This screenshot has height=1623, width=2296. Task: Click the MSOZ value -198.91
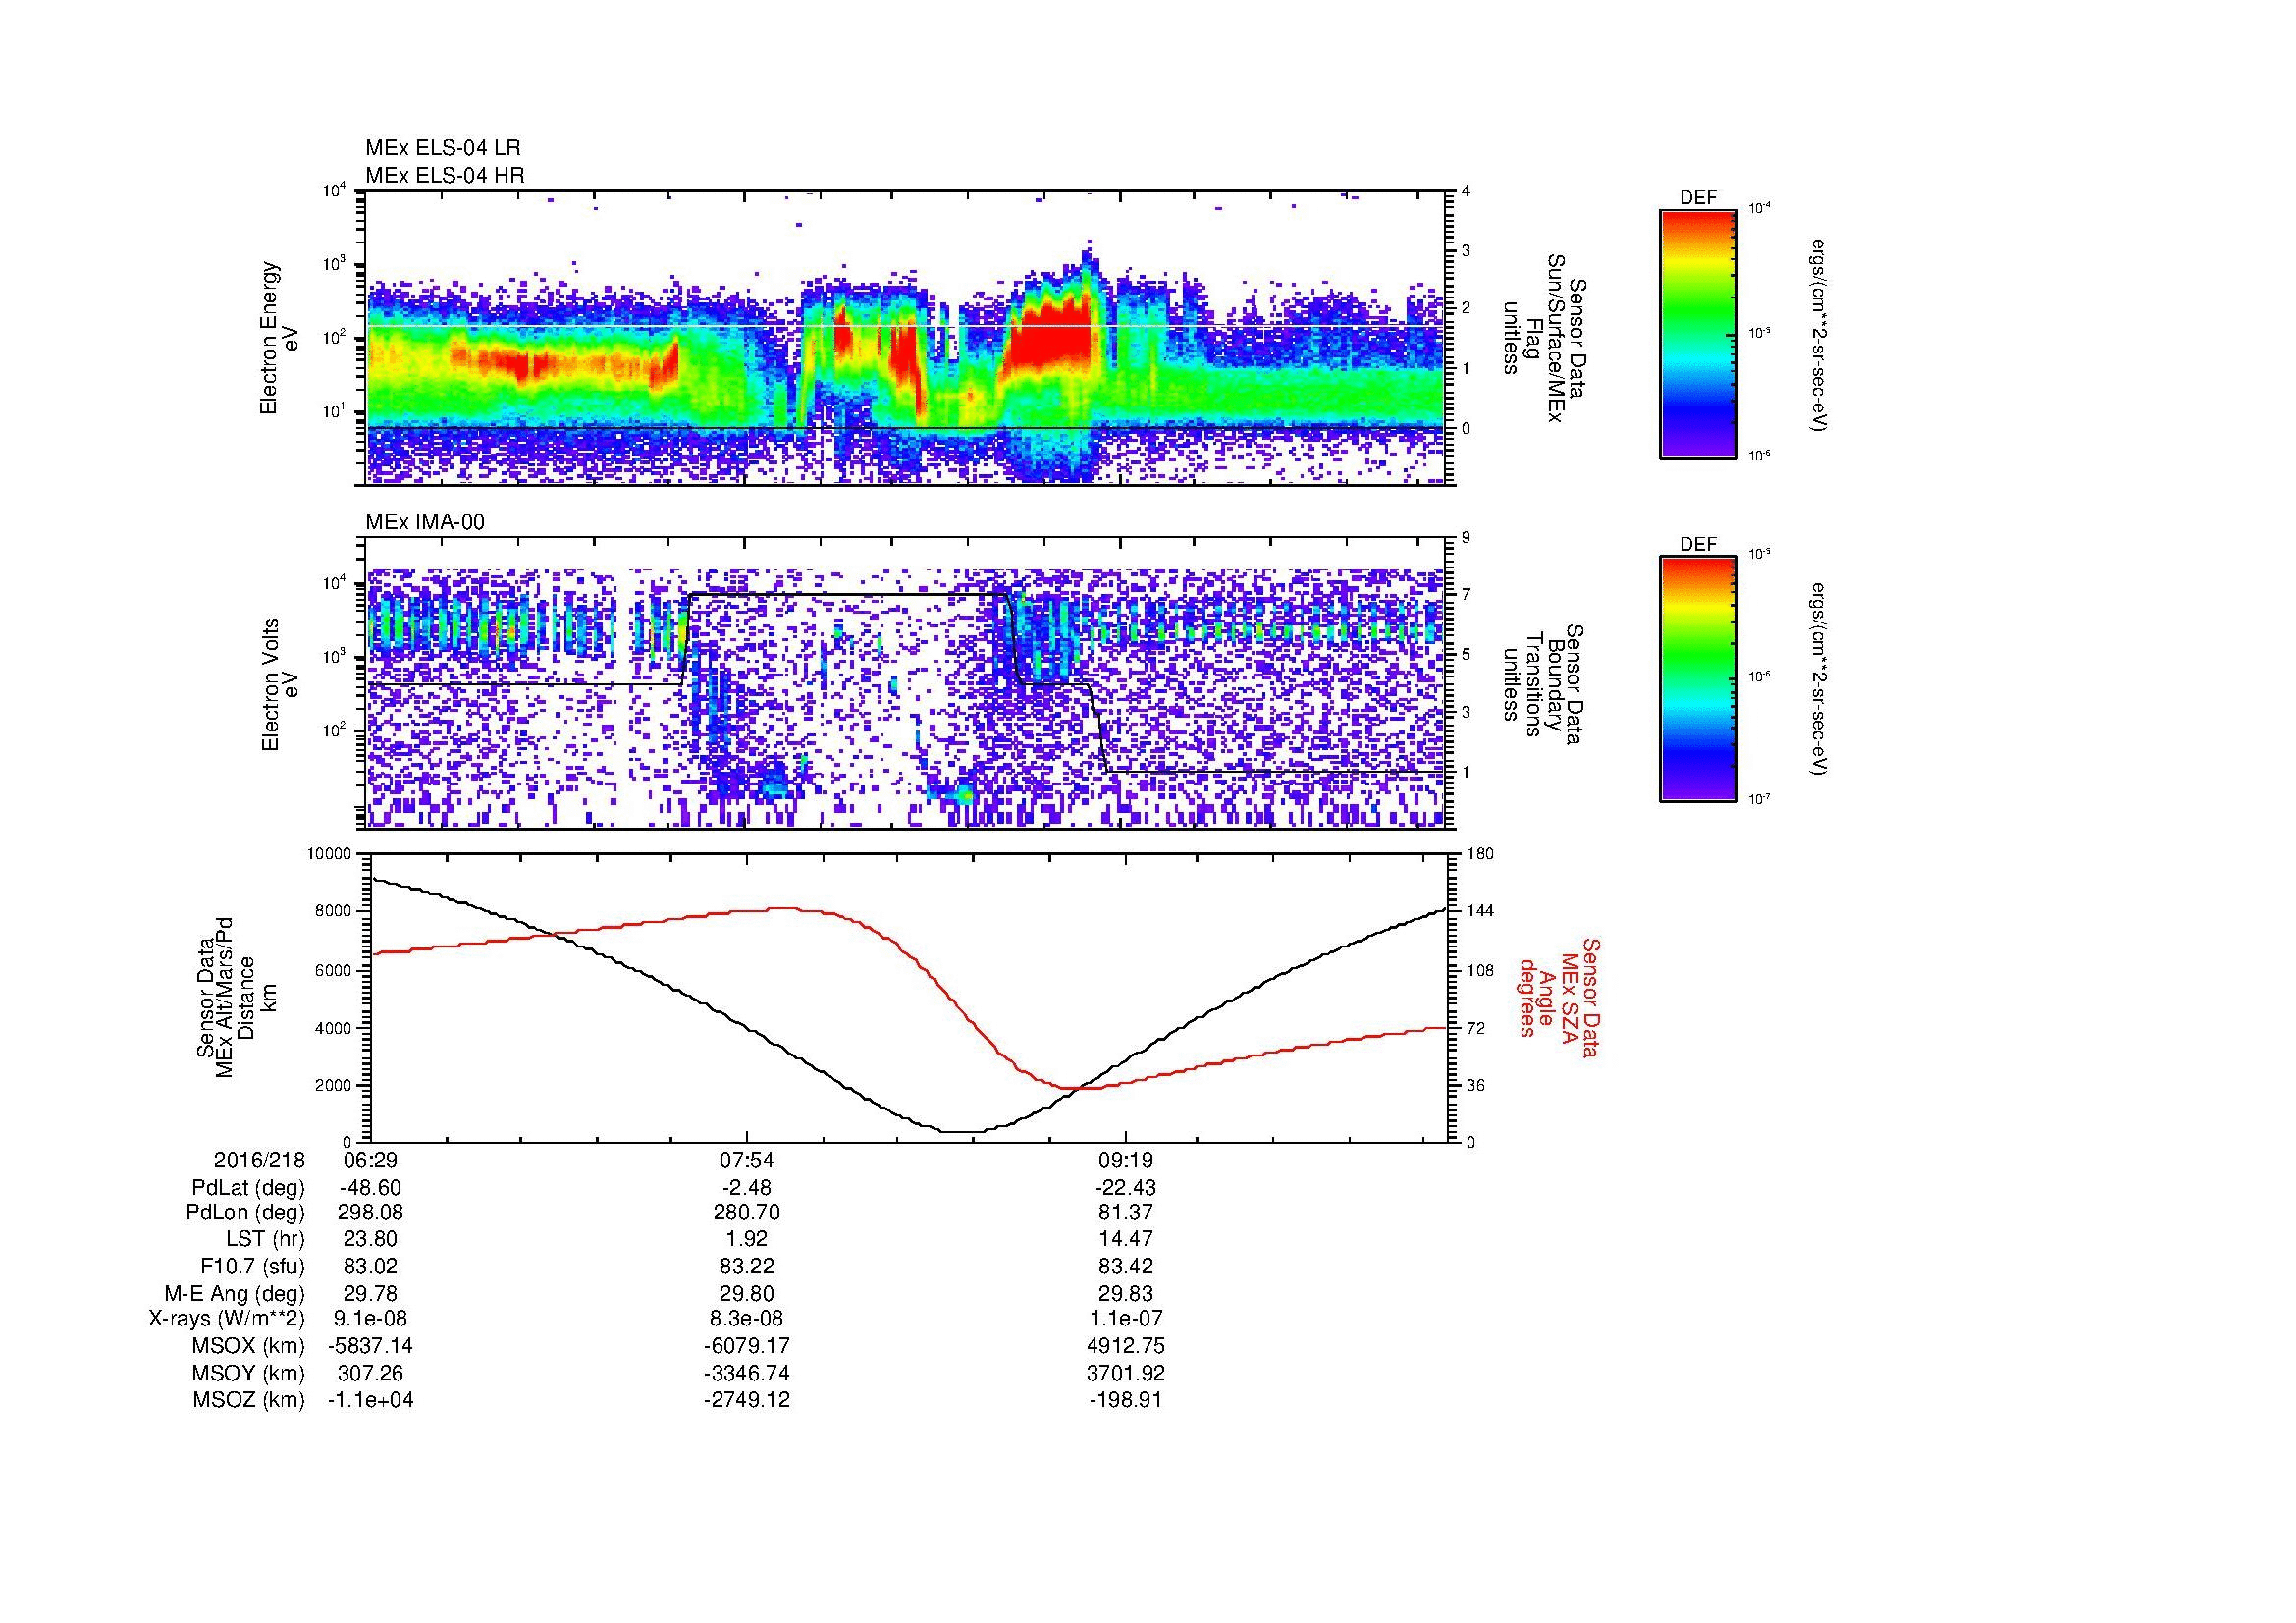1126,1400
